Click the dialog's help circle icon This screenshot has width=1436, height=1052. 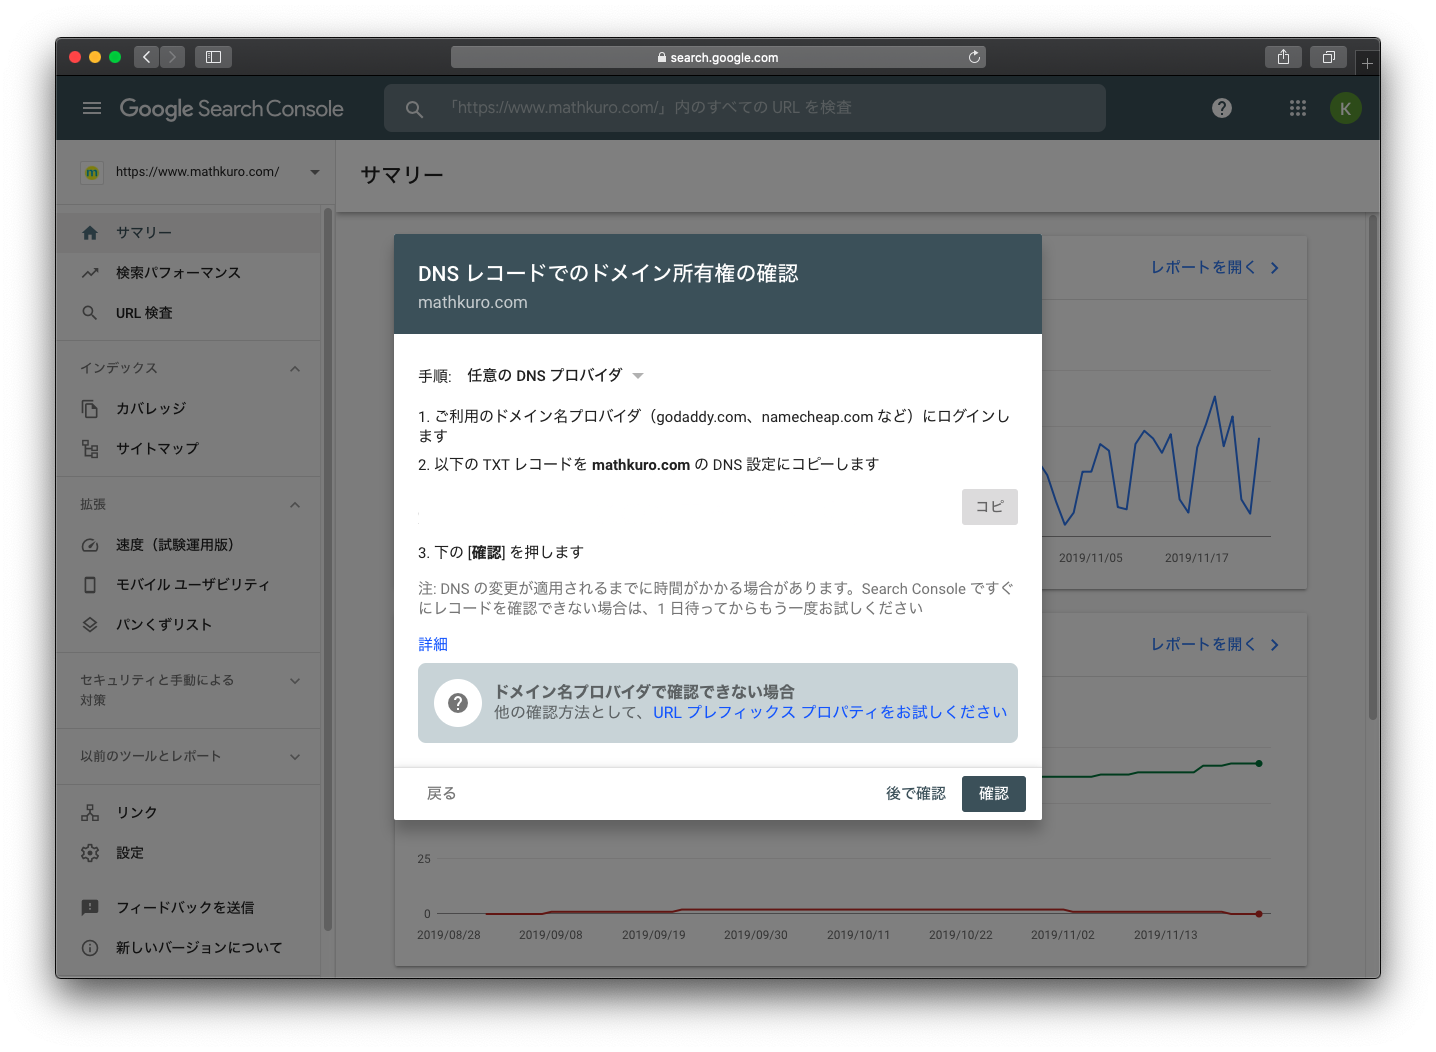[x=458, y=703]
